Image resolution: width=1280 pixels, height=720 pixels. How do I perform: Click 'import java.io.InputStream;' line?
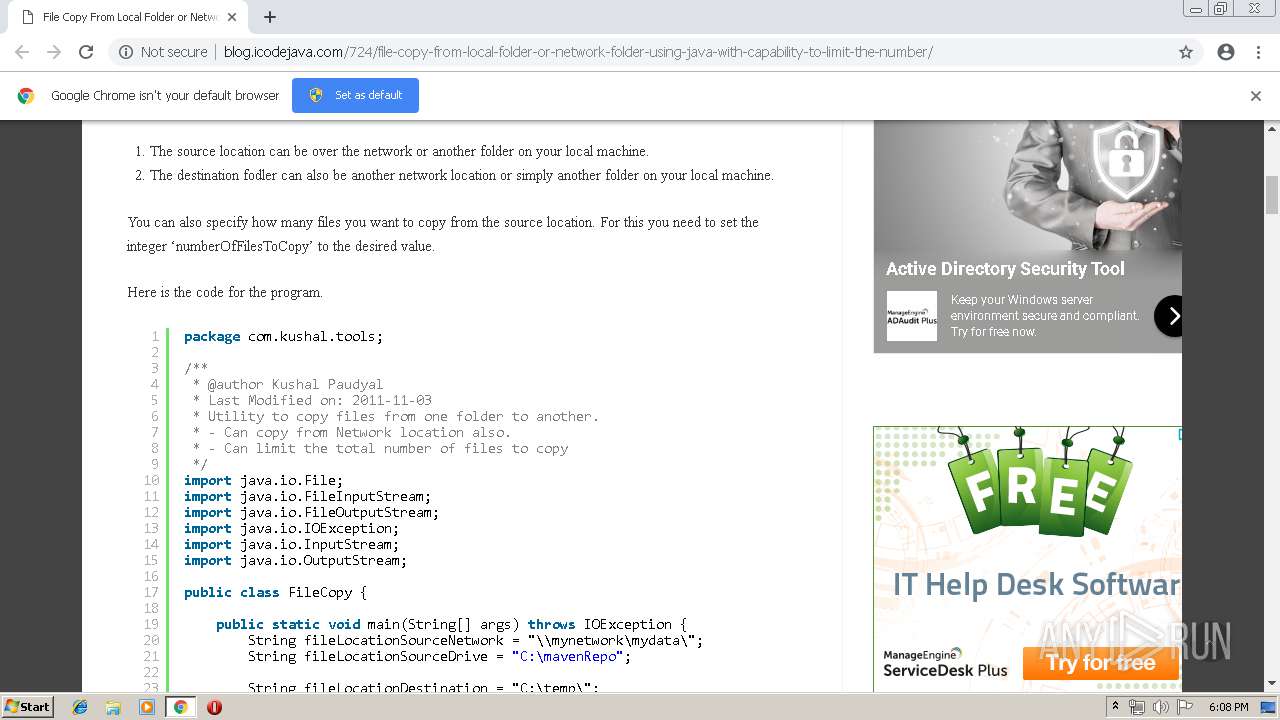tap(291, 544)
